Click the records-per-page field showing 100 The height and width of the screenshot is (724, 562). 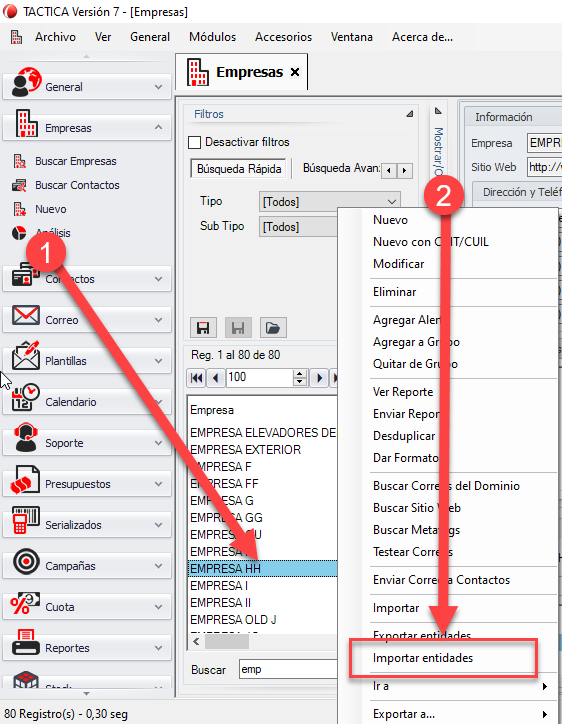260,378
